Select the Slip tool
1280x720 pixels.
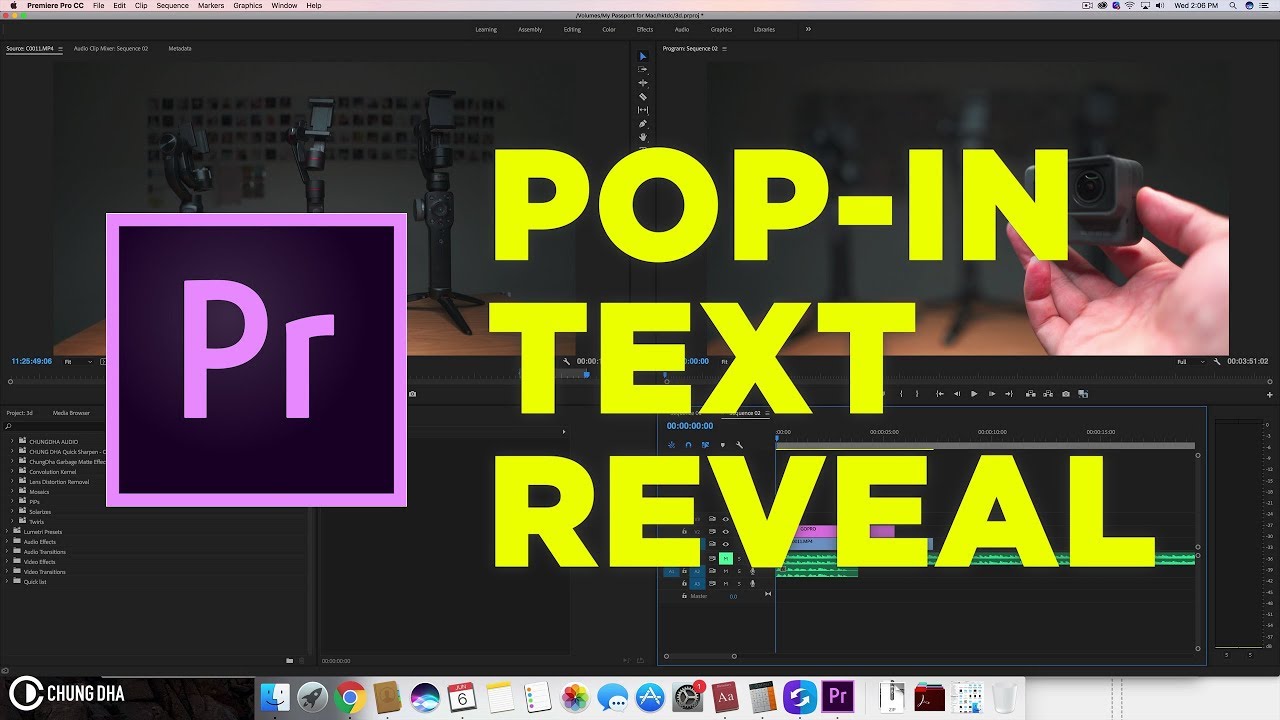pos(643,110)
